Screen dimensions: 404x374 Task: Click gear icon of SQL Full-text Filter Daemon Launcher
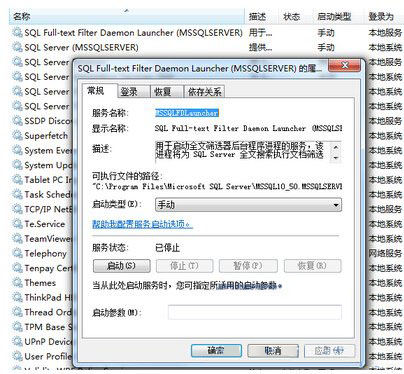tap(17, 33)
